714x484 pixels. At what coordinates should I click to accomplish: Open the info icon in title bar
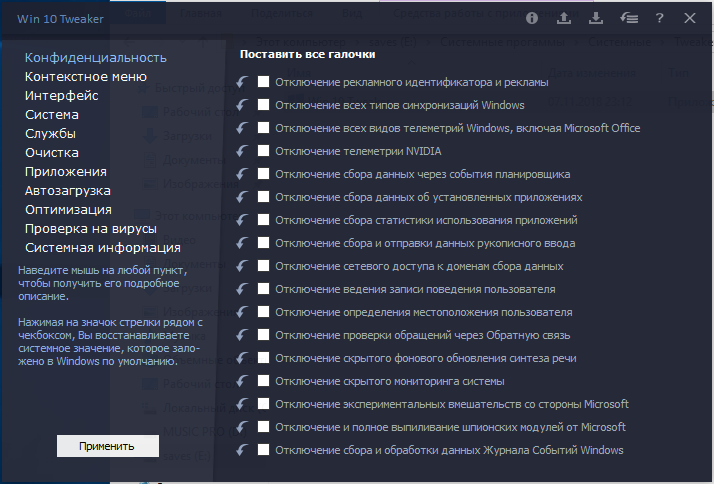click(x=532, y=18)
